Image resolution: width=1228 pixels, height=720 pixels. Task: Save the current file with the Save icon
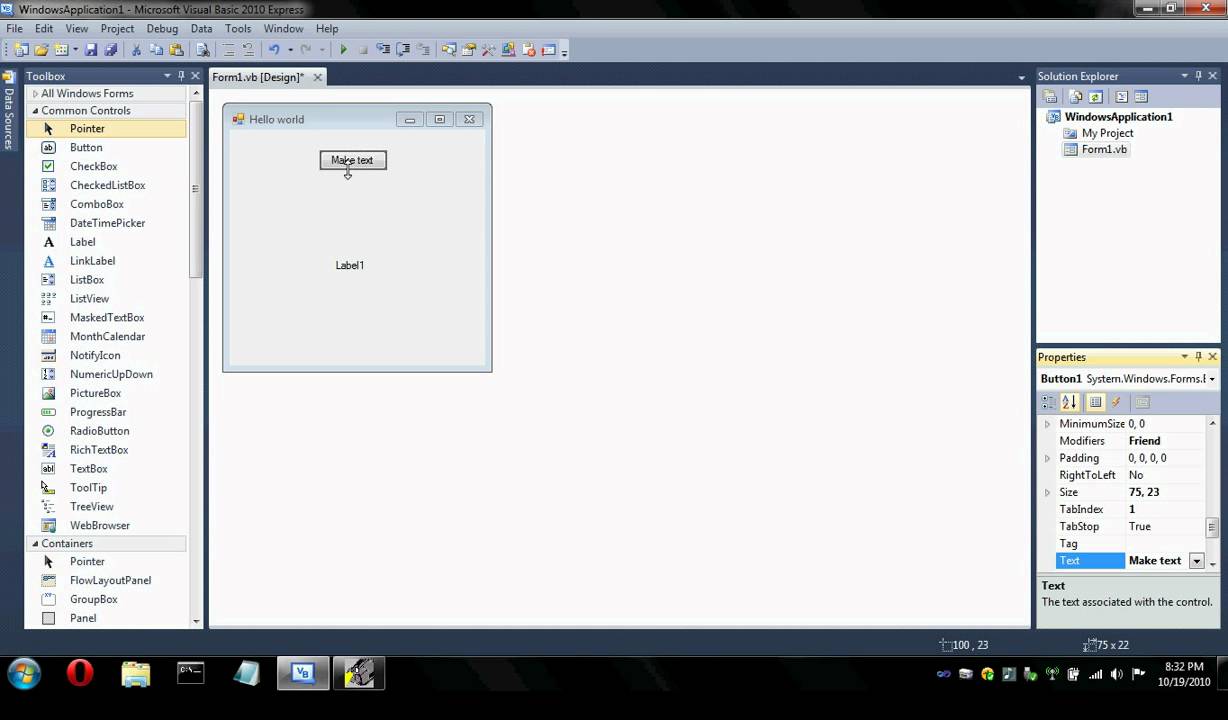(x=91, y=49)
